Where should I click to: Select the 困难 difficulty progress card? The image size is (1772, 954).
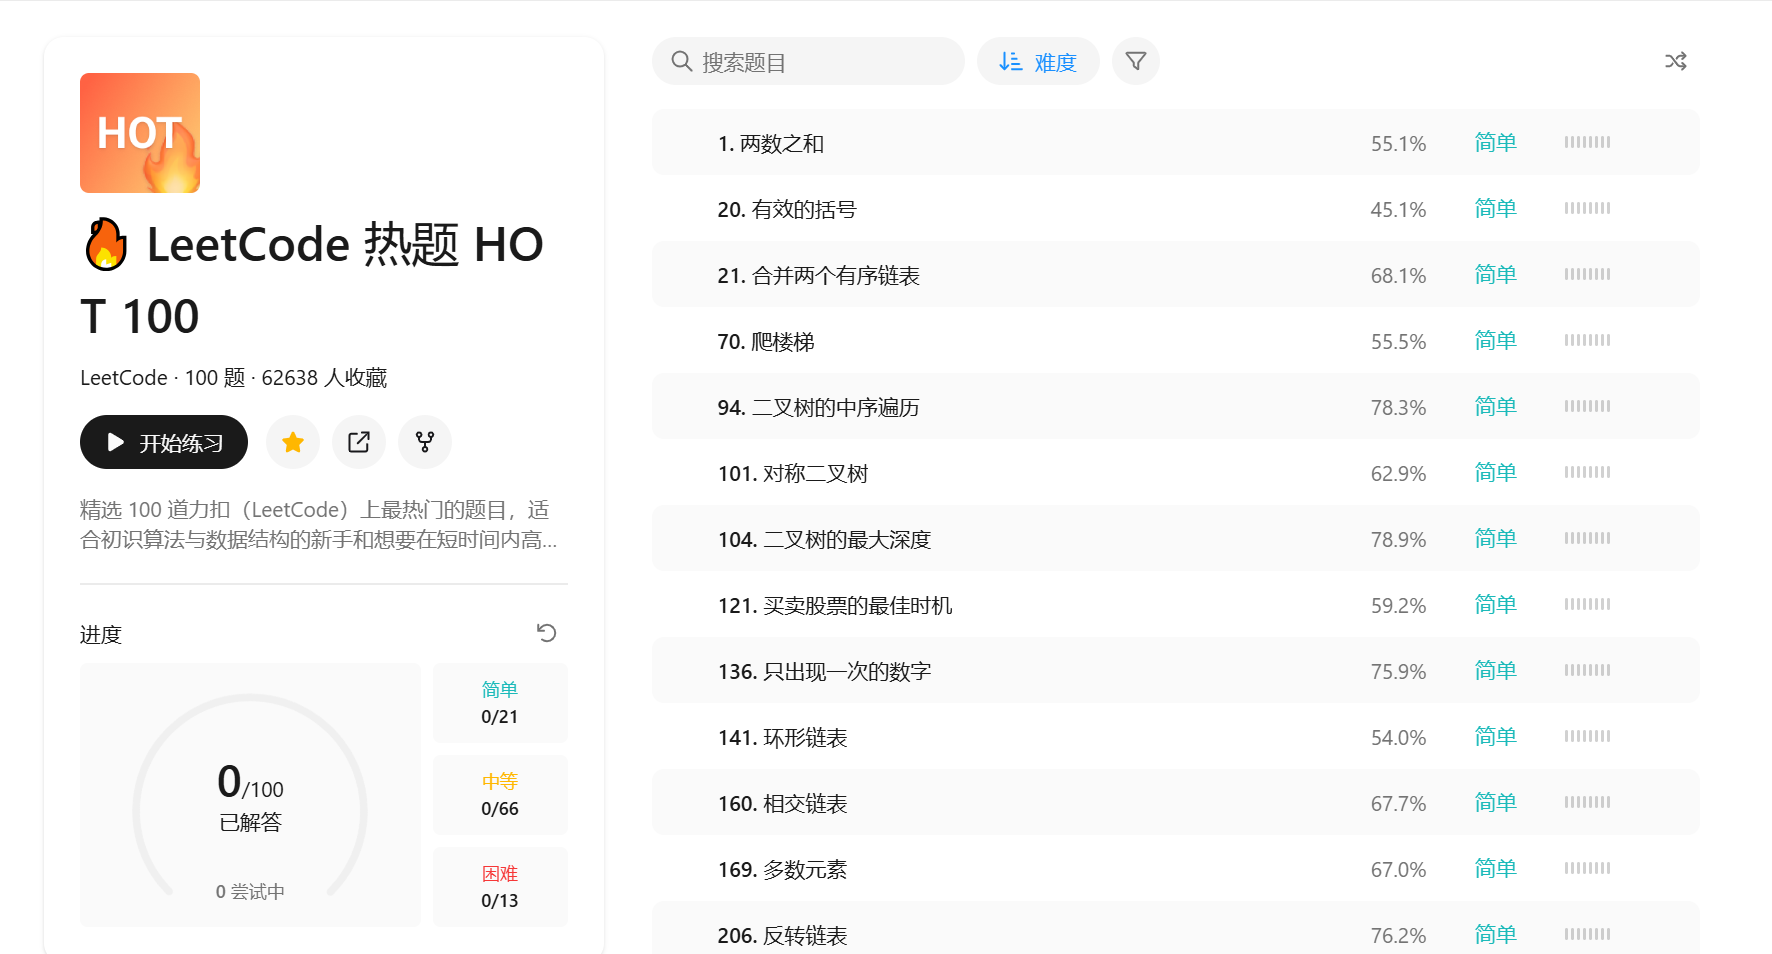coord(500,886)
